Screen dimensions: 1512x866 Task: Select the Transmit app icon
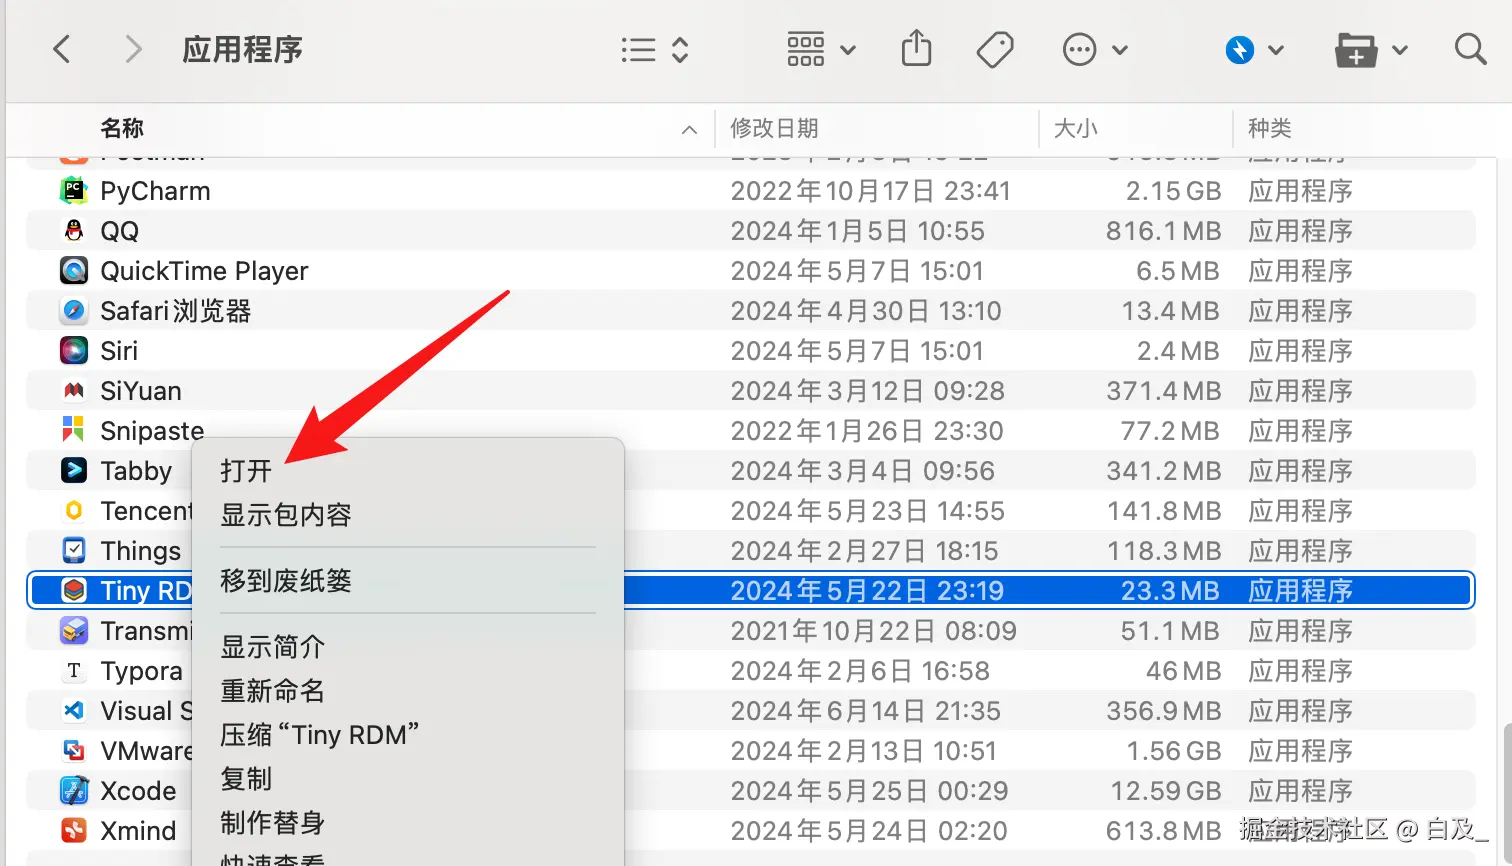pos(74,630)
